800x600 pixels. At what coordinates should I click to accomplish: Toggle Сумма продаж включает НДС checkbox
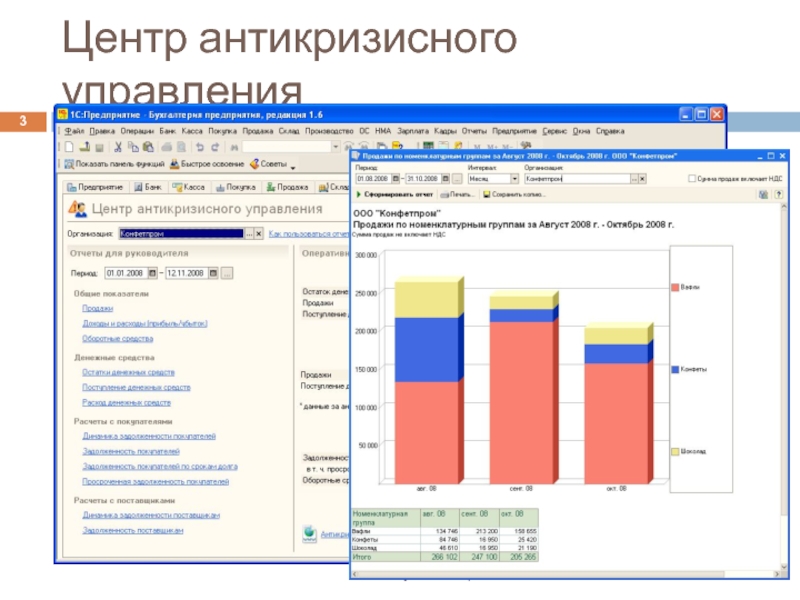click(692, 179)
